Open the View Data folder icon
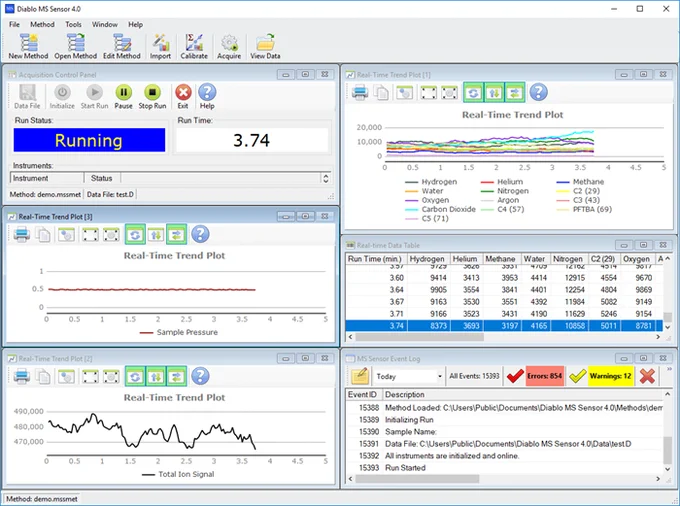 [x=265, y=46]
